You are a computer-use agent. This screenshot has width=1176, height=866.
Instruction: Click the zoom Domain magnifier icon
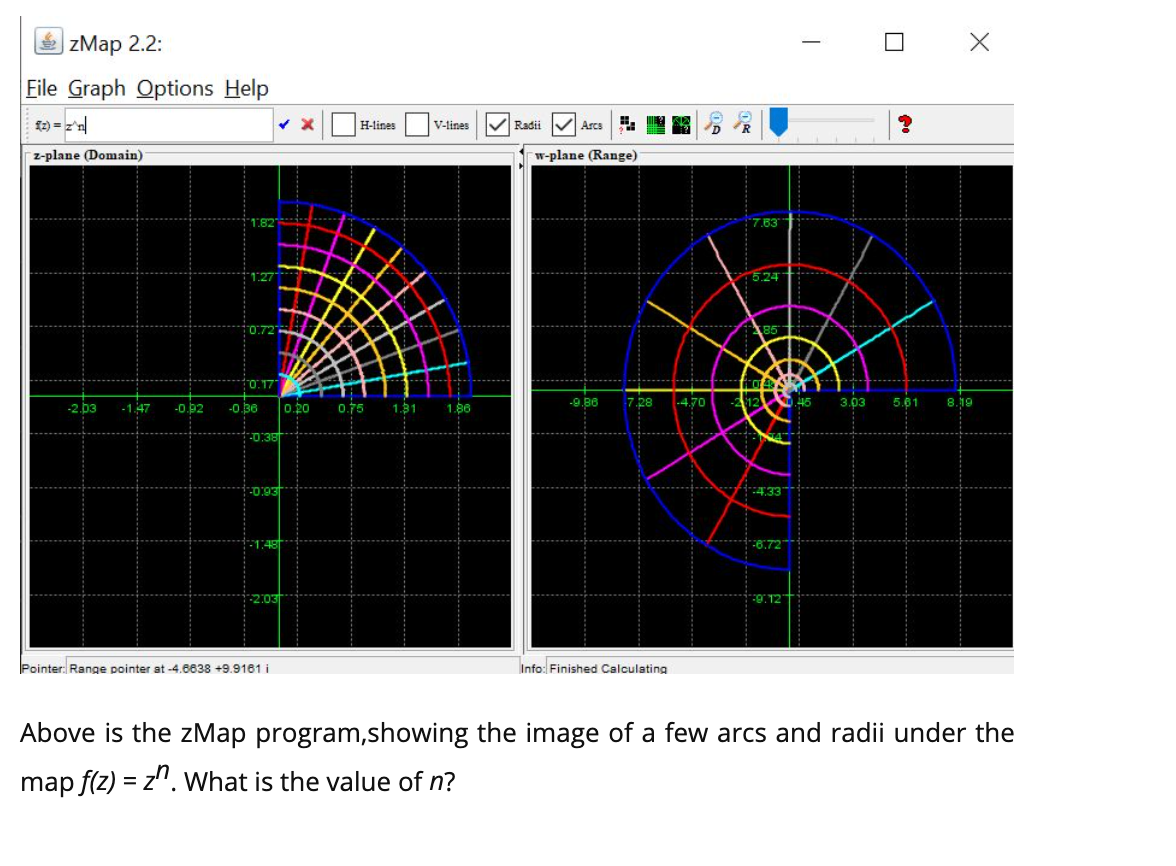(x=711, y=124)
